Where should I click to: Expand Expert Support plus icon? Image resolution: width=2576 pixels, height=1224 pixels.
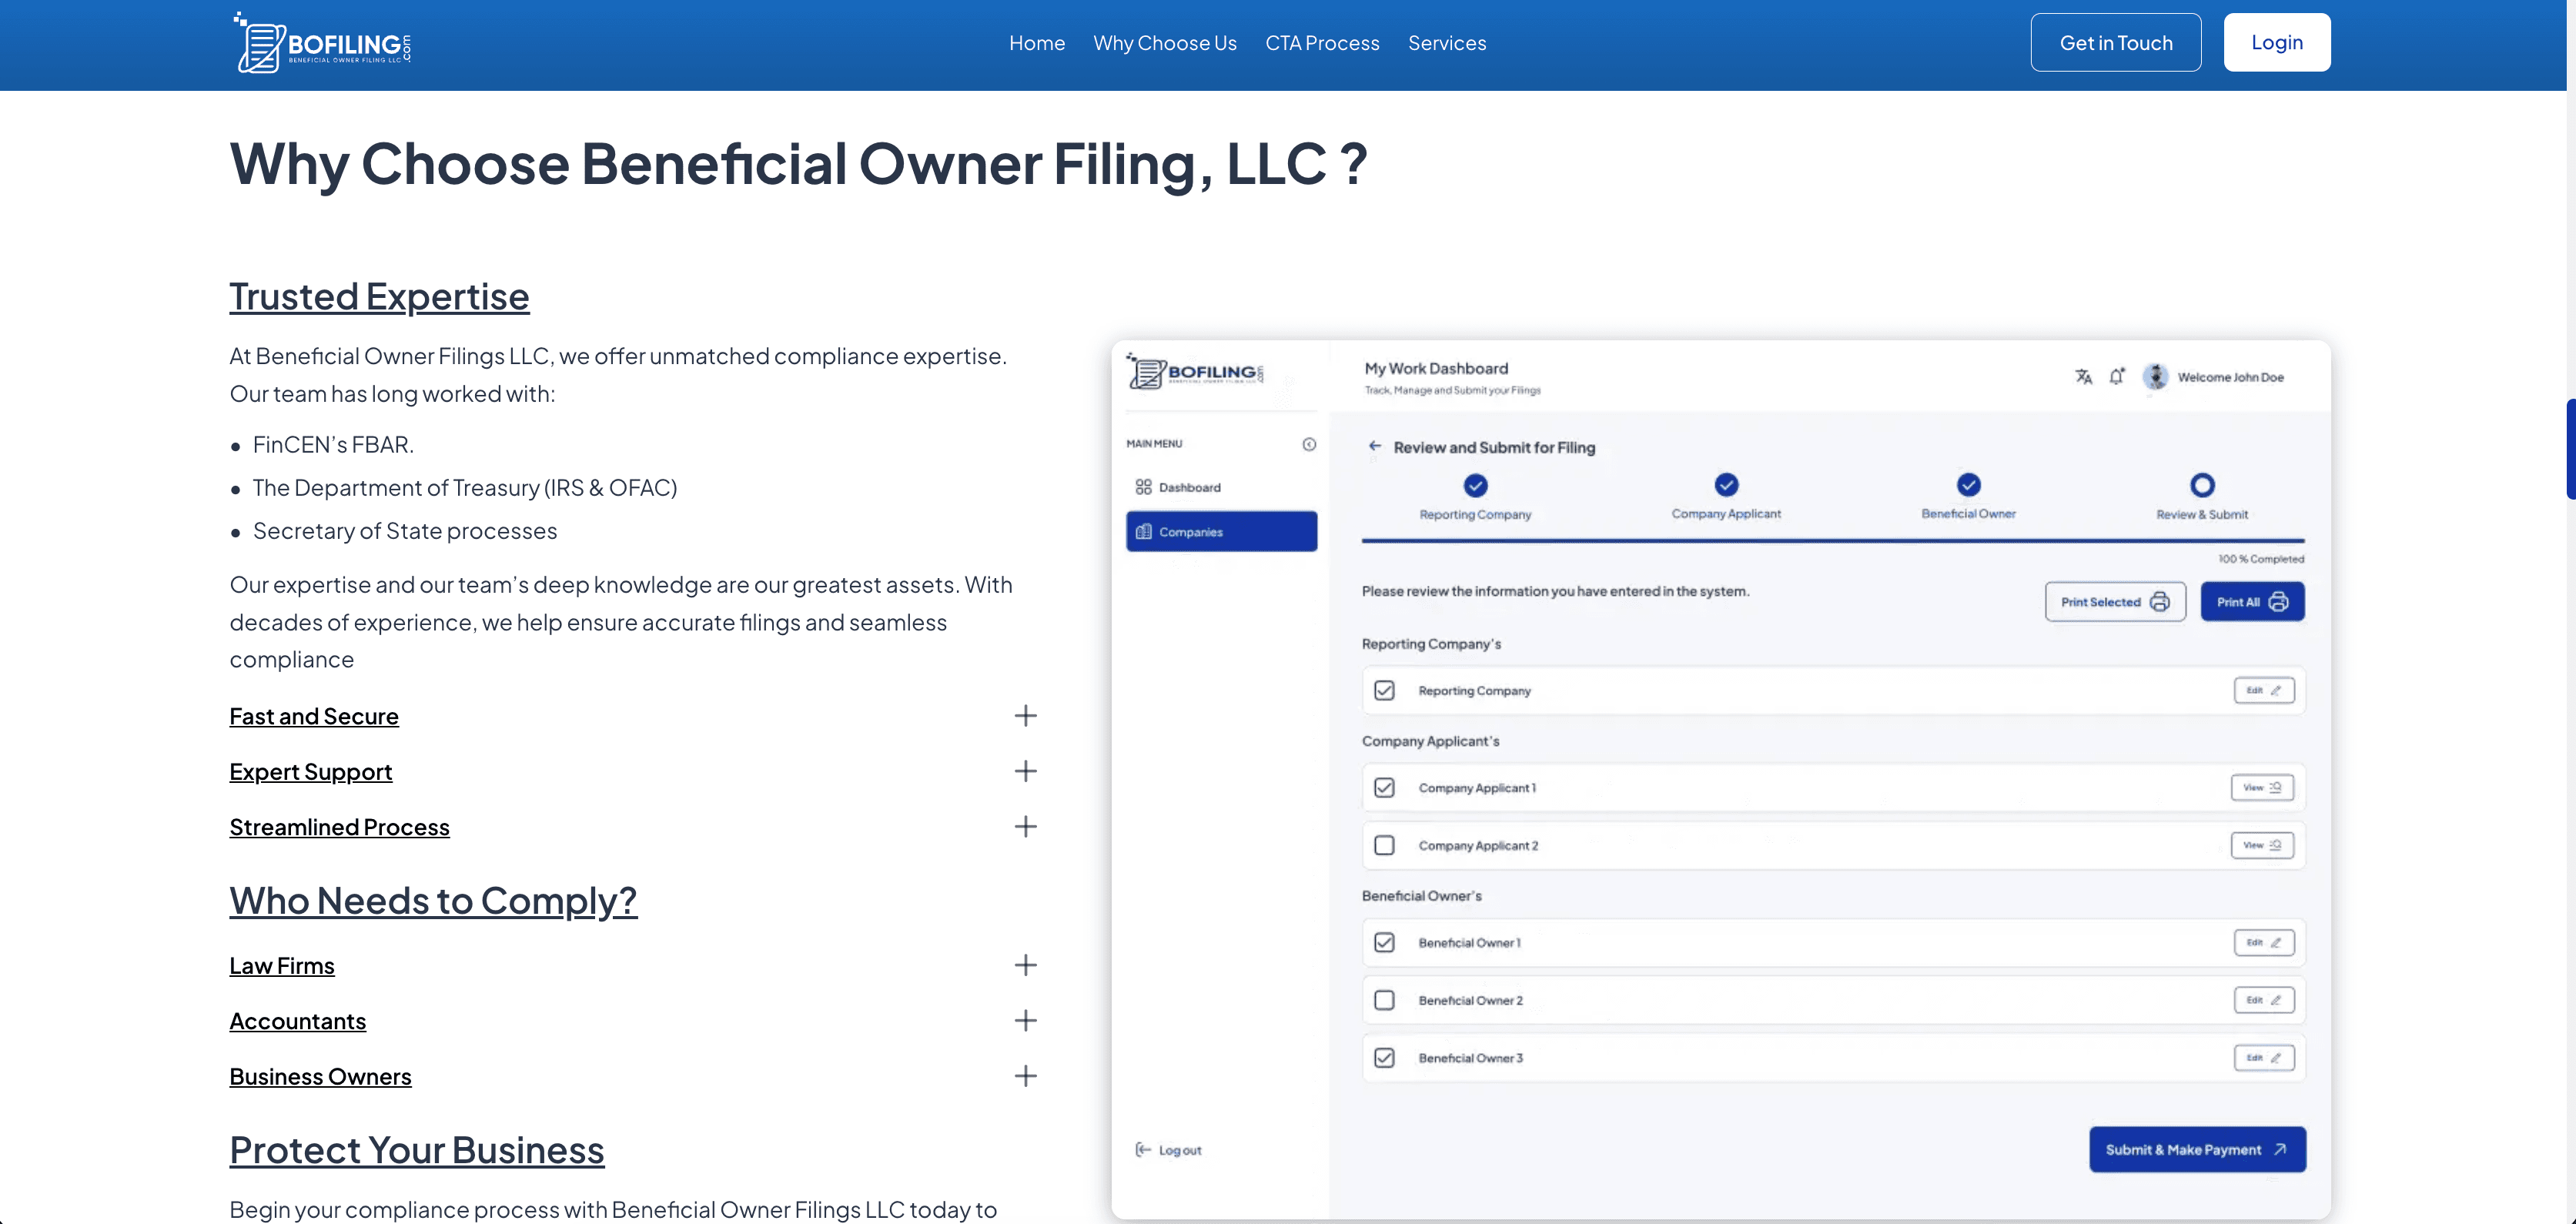point(1025,771)
